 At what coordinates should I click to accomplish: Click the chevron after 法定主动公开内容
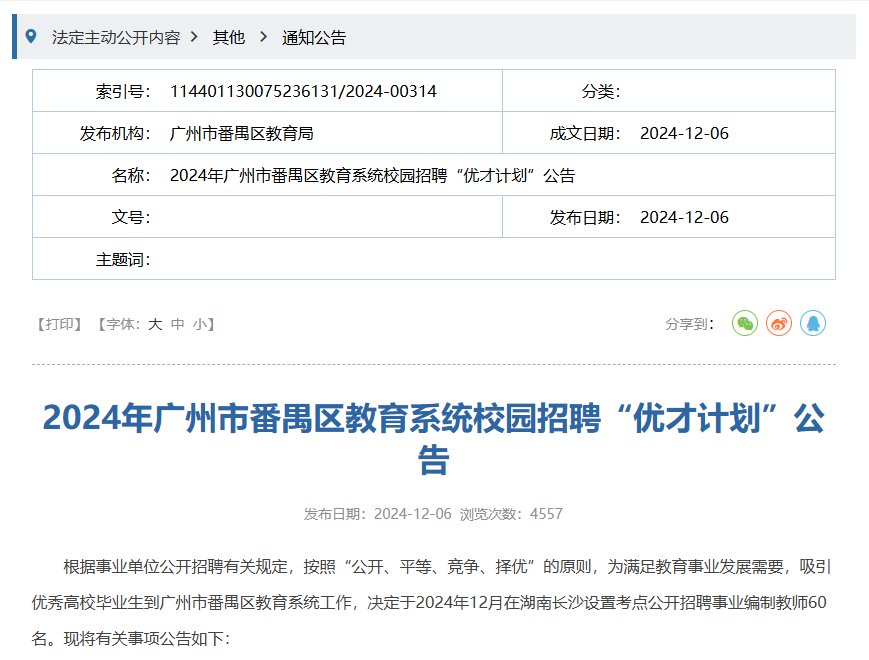194,37
